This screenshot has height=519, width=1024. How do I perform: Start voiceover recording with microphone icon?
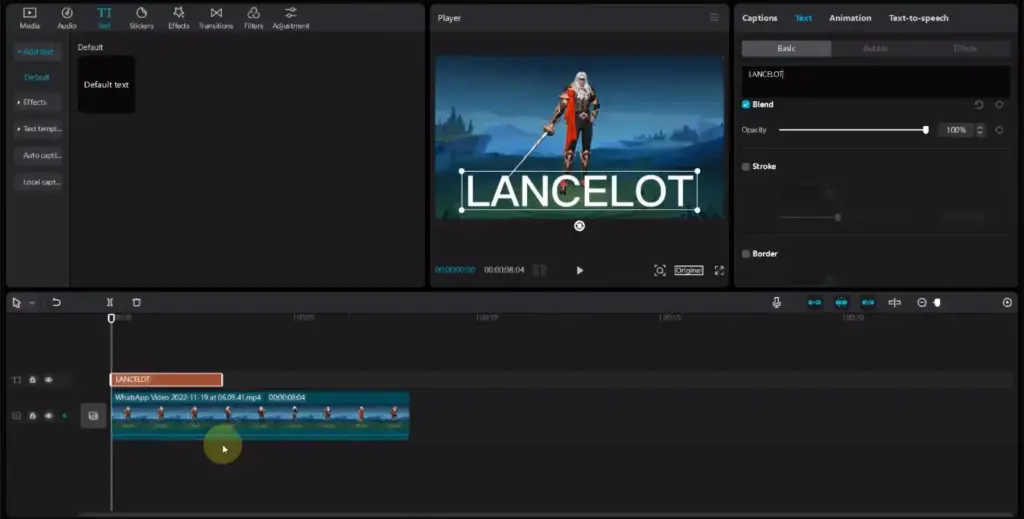[776, 302]
